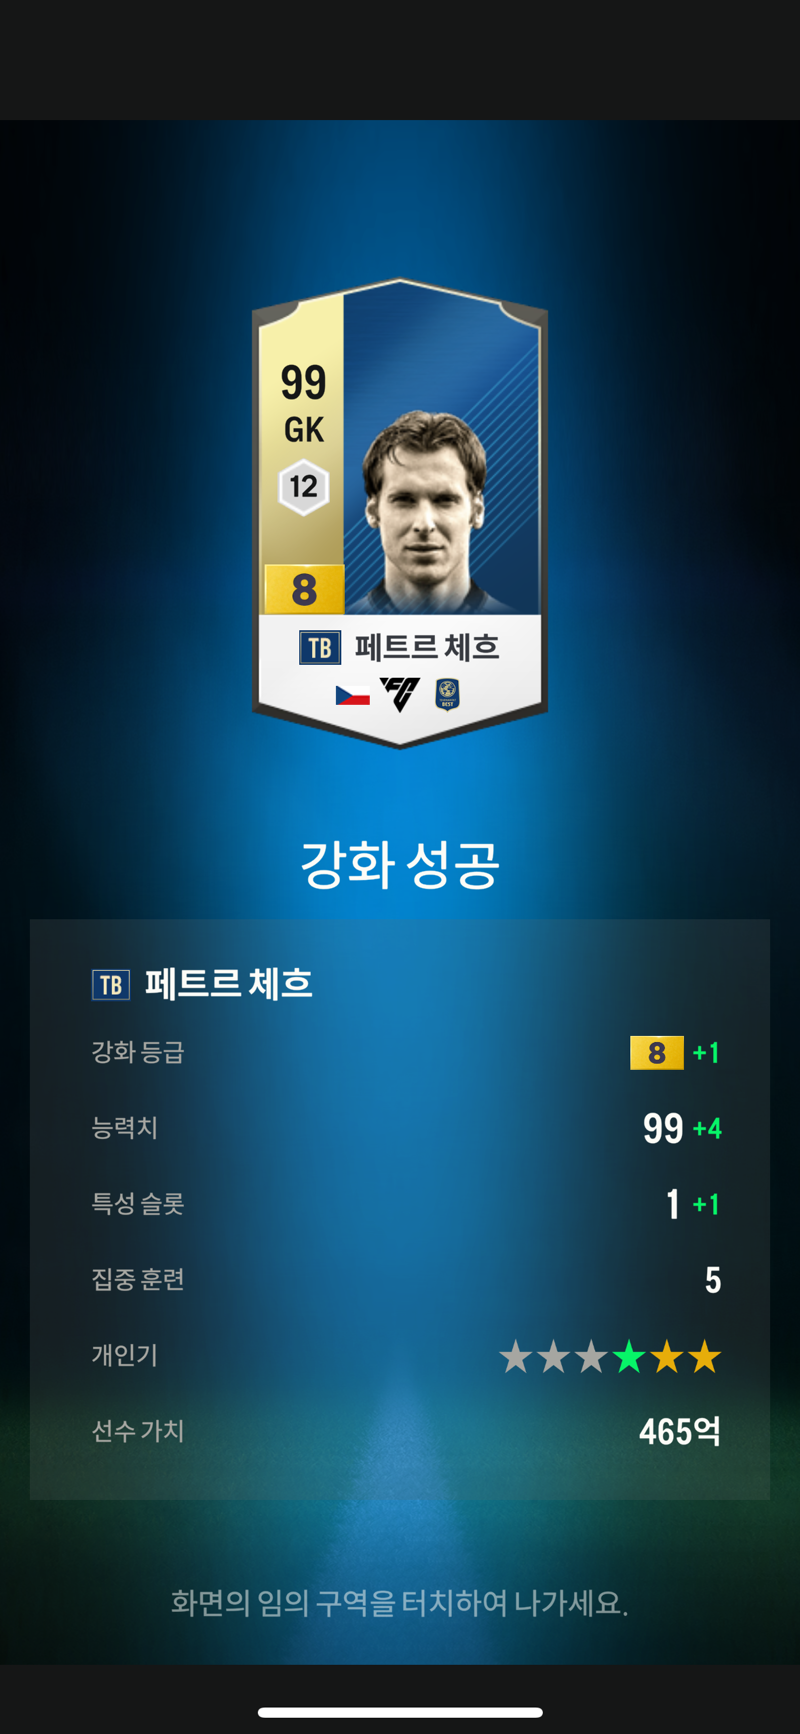800x1734 pixels.
Task: Tap the player portrait on the card
Action: (427, 510)
